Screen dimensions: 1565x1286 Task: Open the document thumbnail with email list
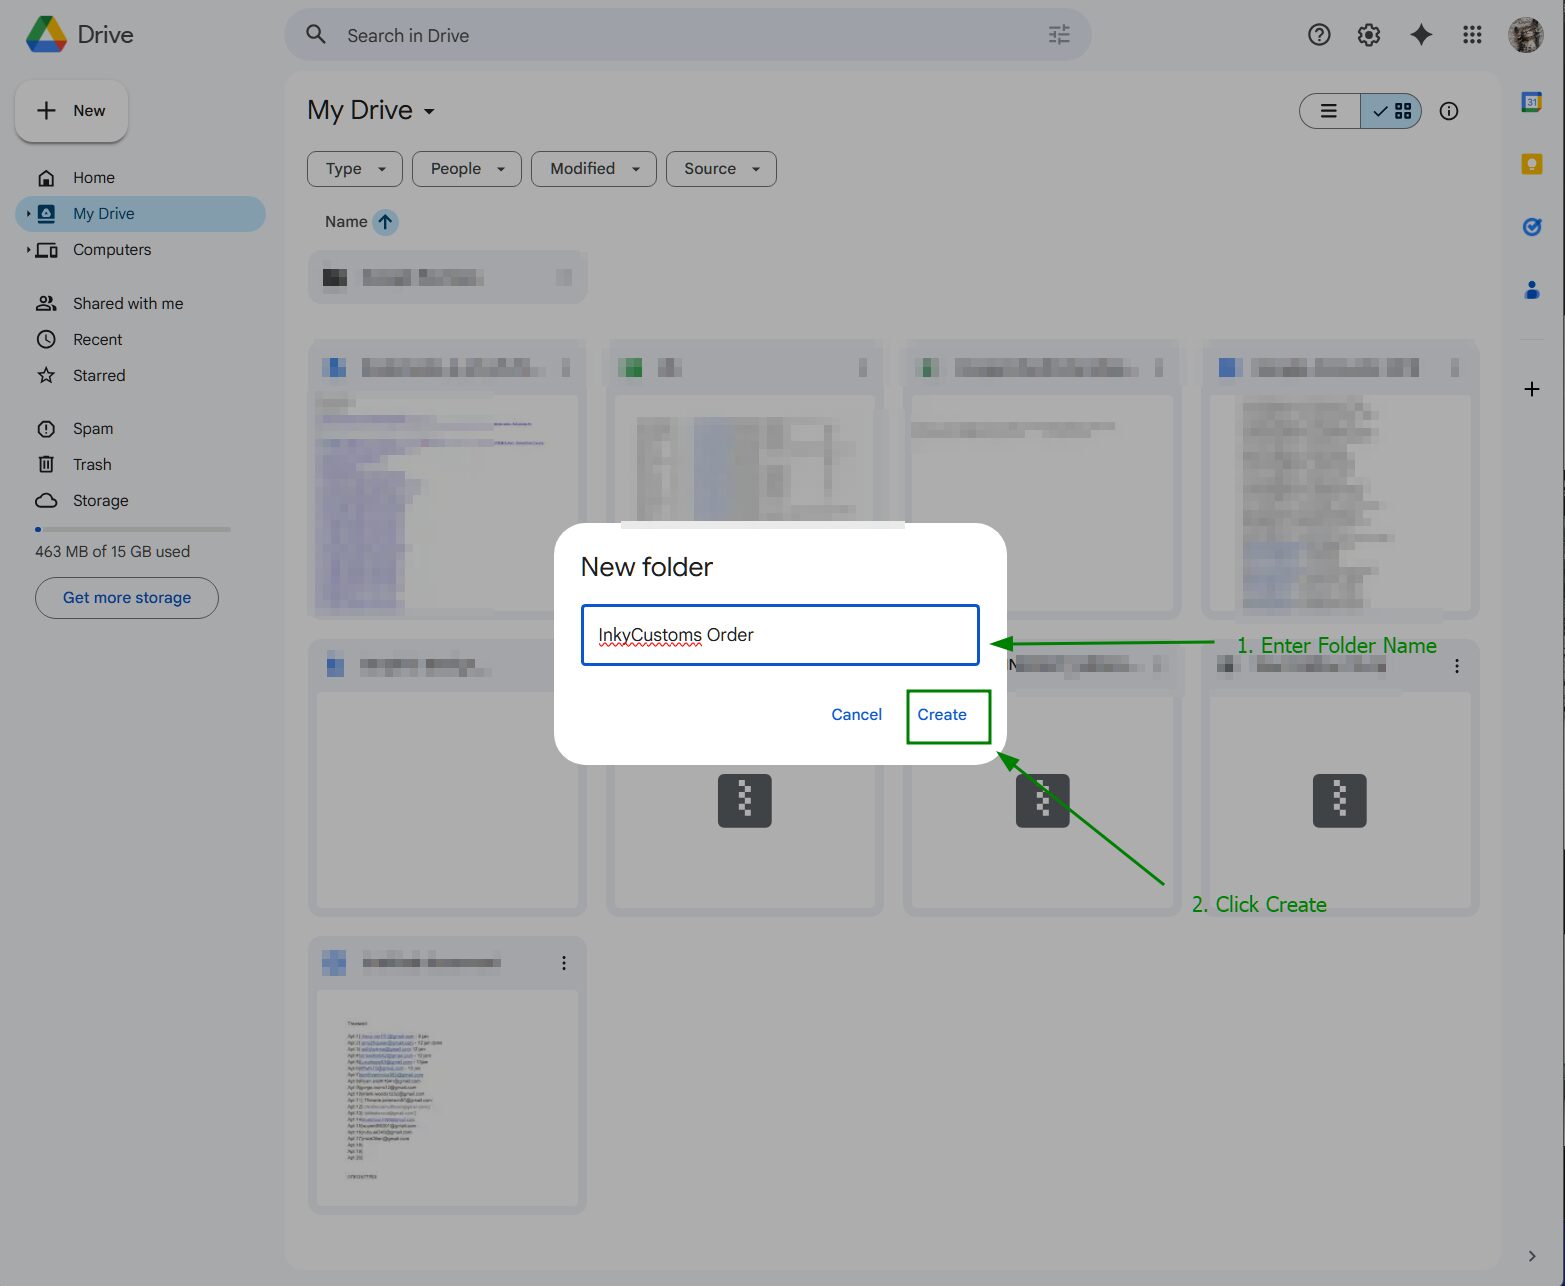pos(448,1099)
